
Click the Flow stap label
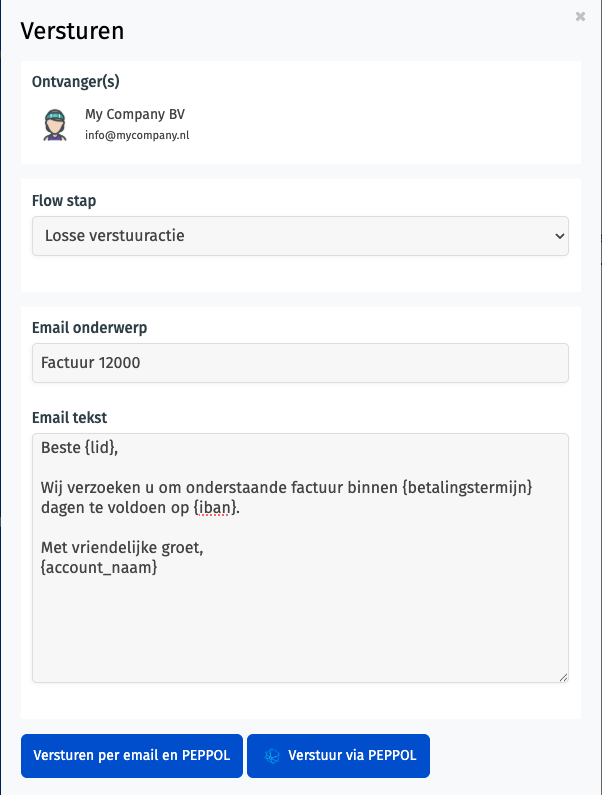[x=64, y=201]
